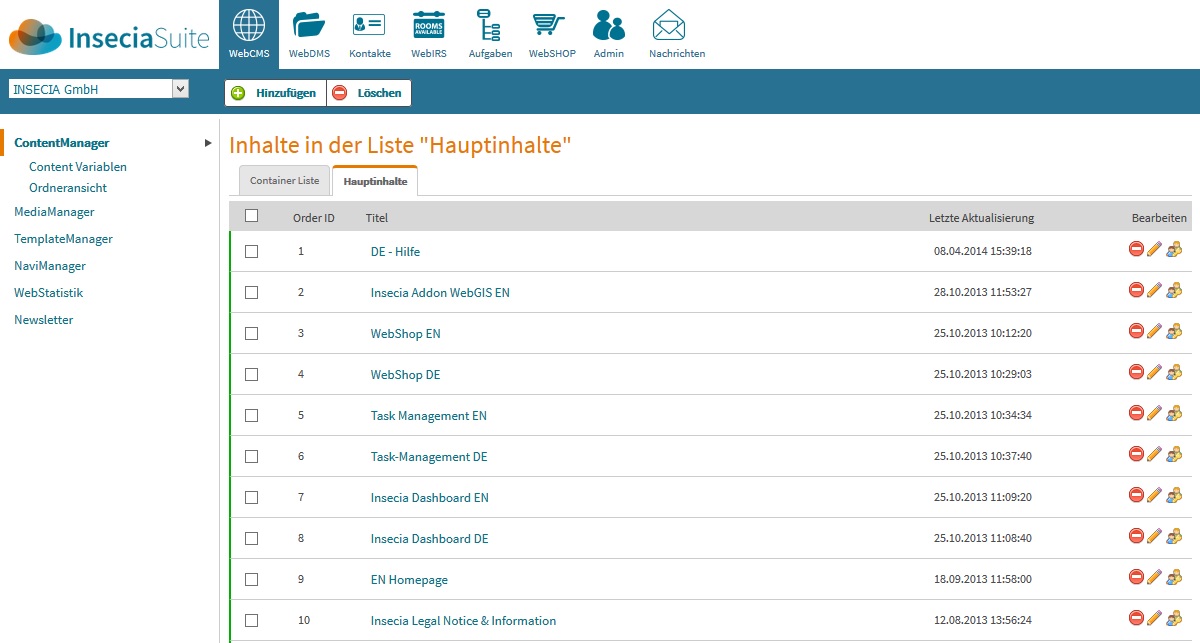Open the INSECIA GmbH company dropdown
1200x643 pixels.
click(99, 90)
